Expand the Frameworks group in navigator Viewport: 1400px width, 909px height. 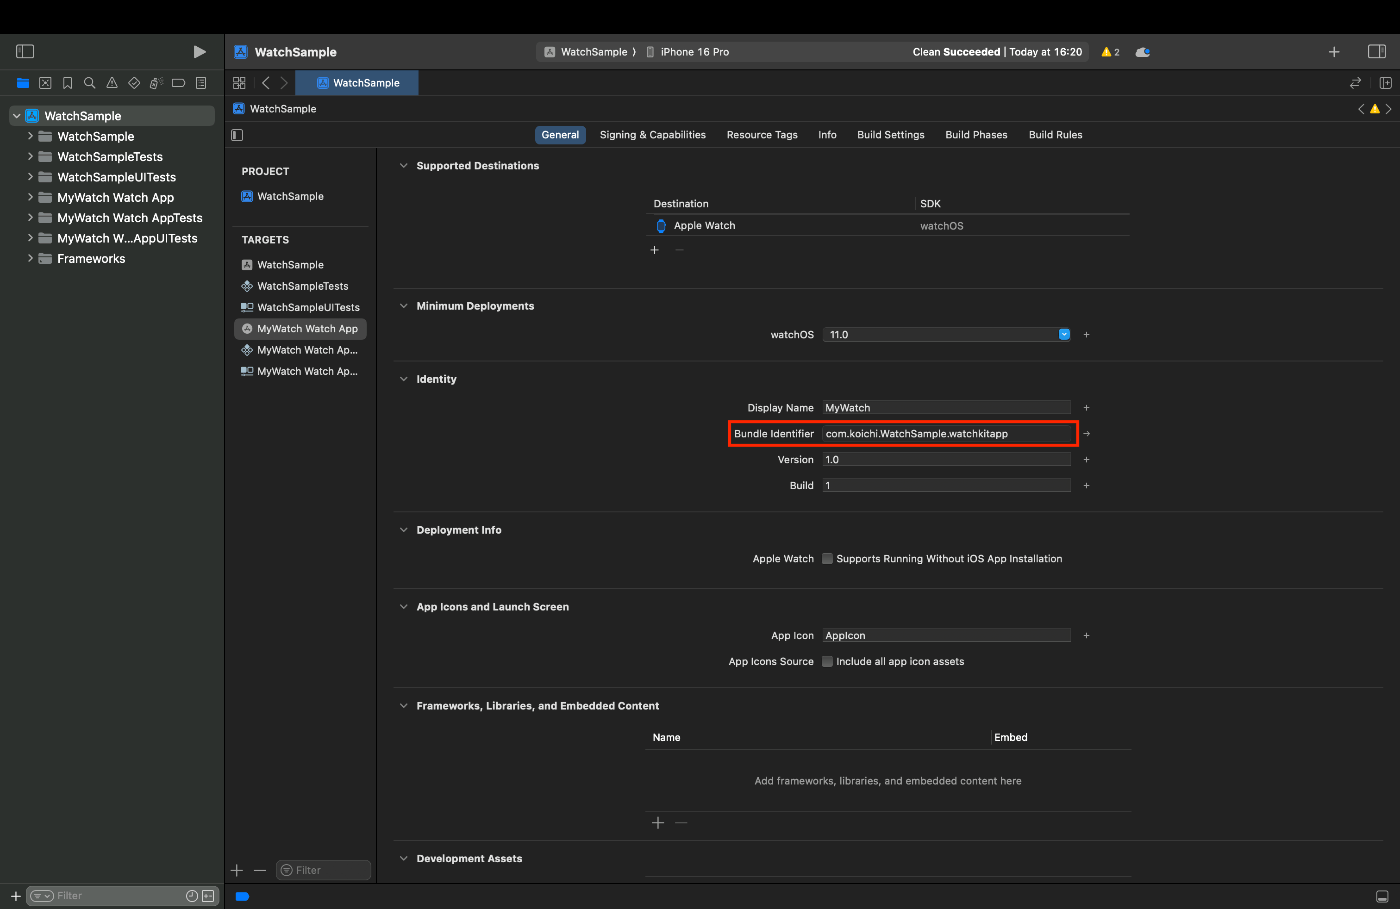pyautogui.click(x=30, y=258)
